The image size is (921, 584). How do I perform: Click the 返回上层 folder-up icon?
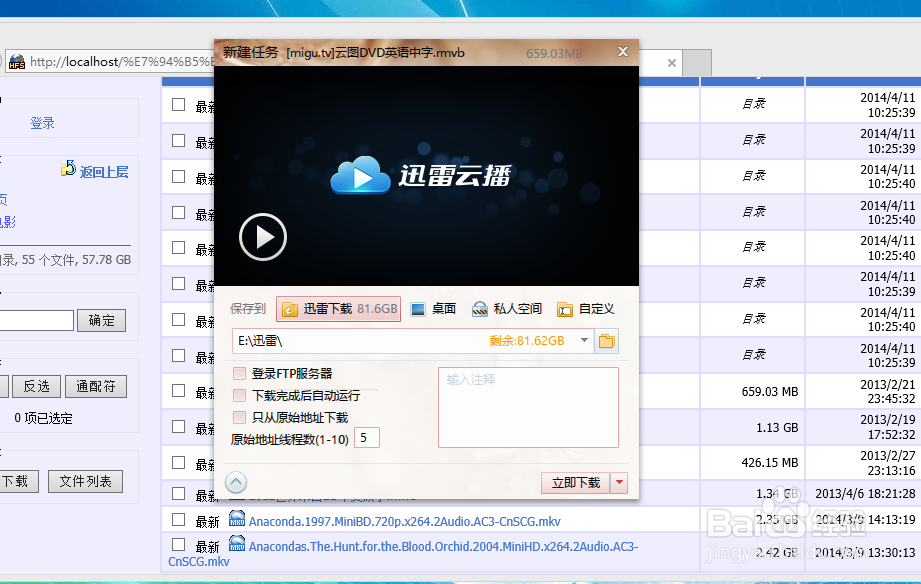click(x=68, y=169)
